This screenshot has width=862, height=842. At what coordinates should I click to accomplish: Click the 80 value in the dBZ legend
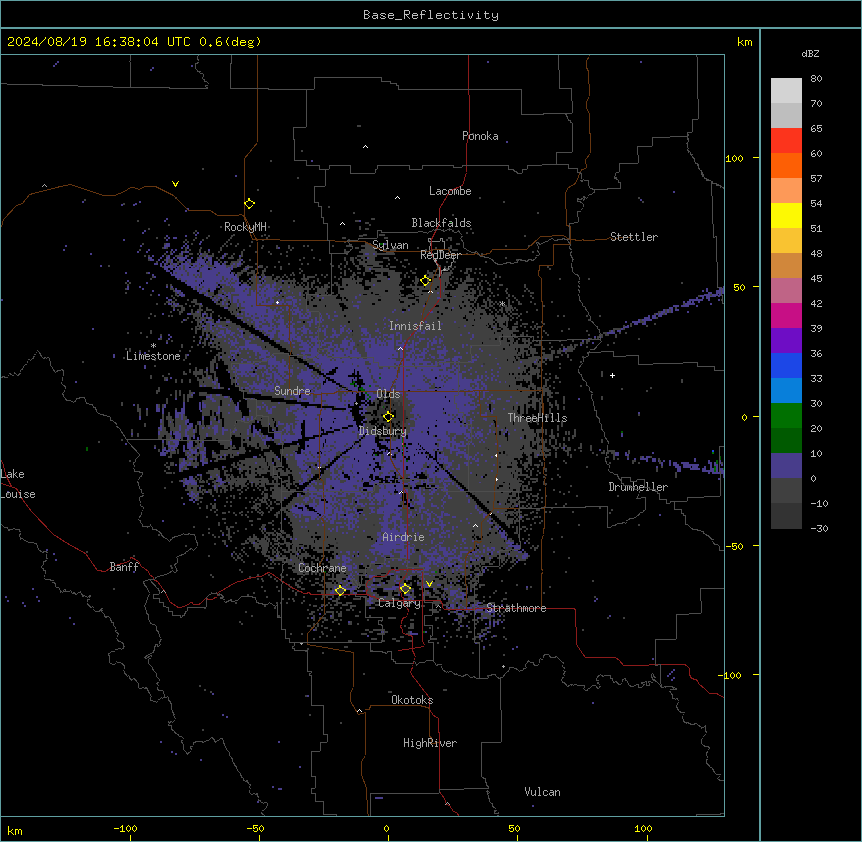point(816,79)
